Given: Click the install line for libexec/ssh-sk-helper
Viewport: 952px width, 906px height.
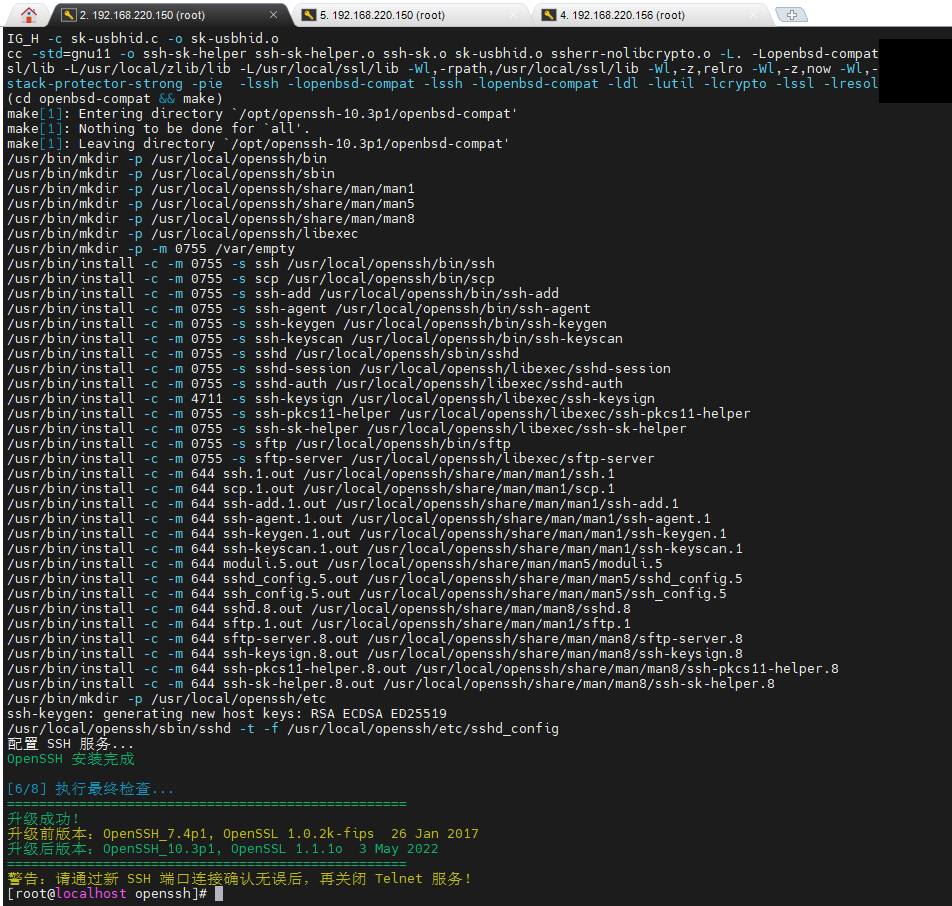Looking at the screenshot, I should click(347, 429).
